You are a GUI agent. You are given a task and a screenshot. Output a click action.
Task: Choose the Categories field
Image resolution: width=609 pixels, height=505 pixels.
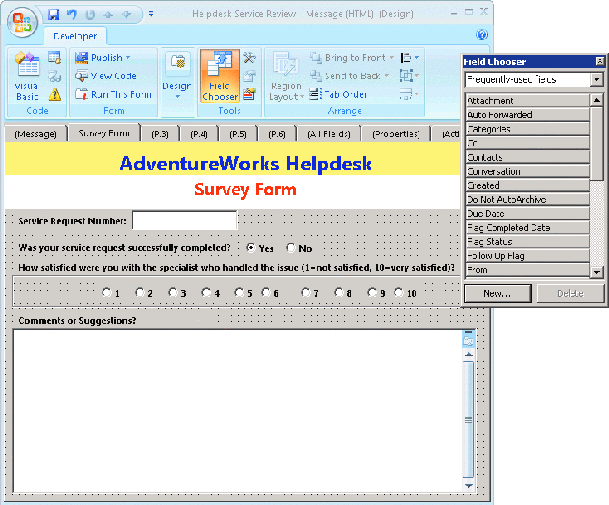(527, 129)
